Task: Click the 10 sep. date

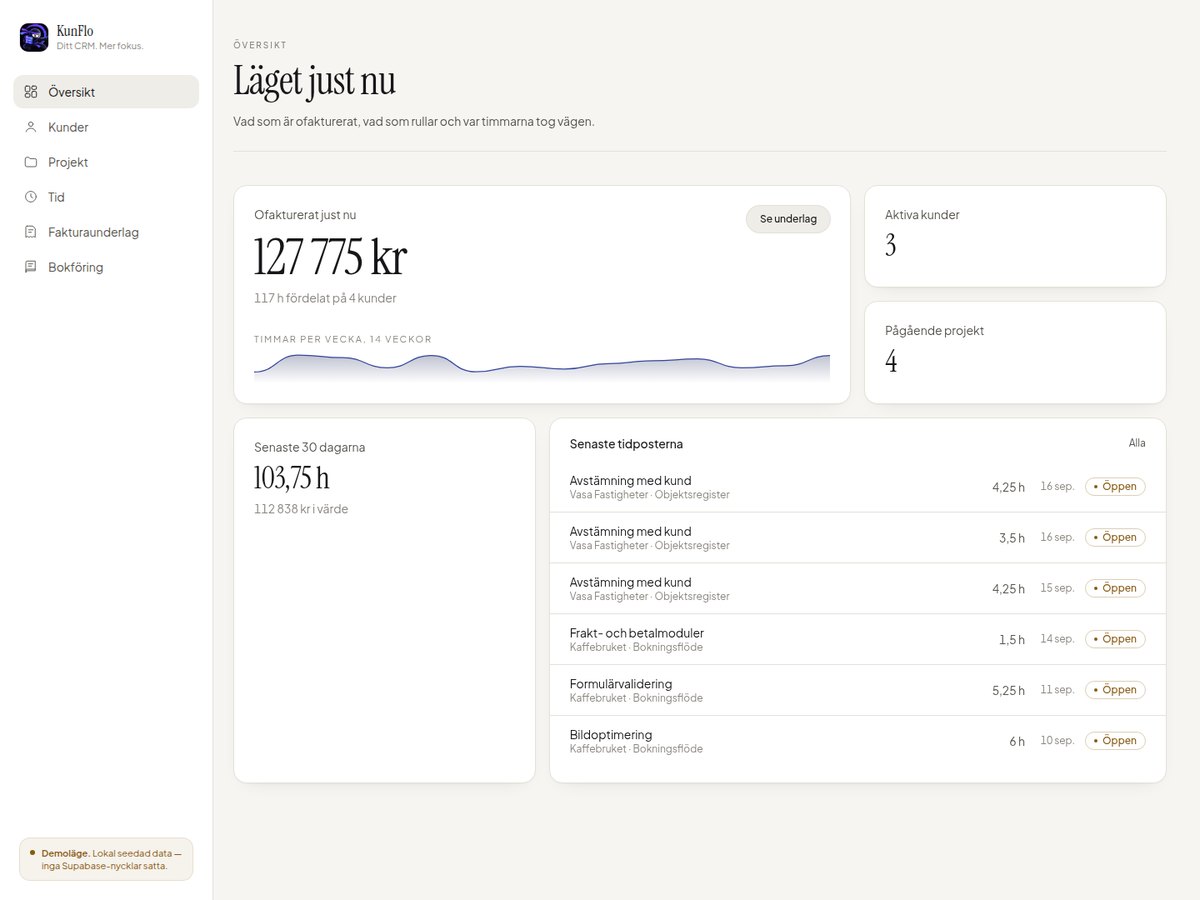Action: pos(1057,741)
